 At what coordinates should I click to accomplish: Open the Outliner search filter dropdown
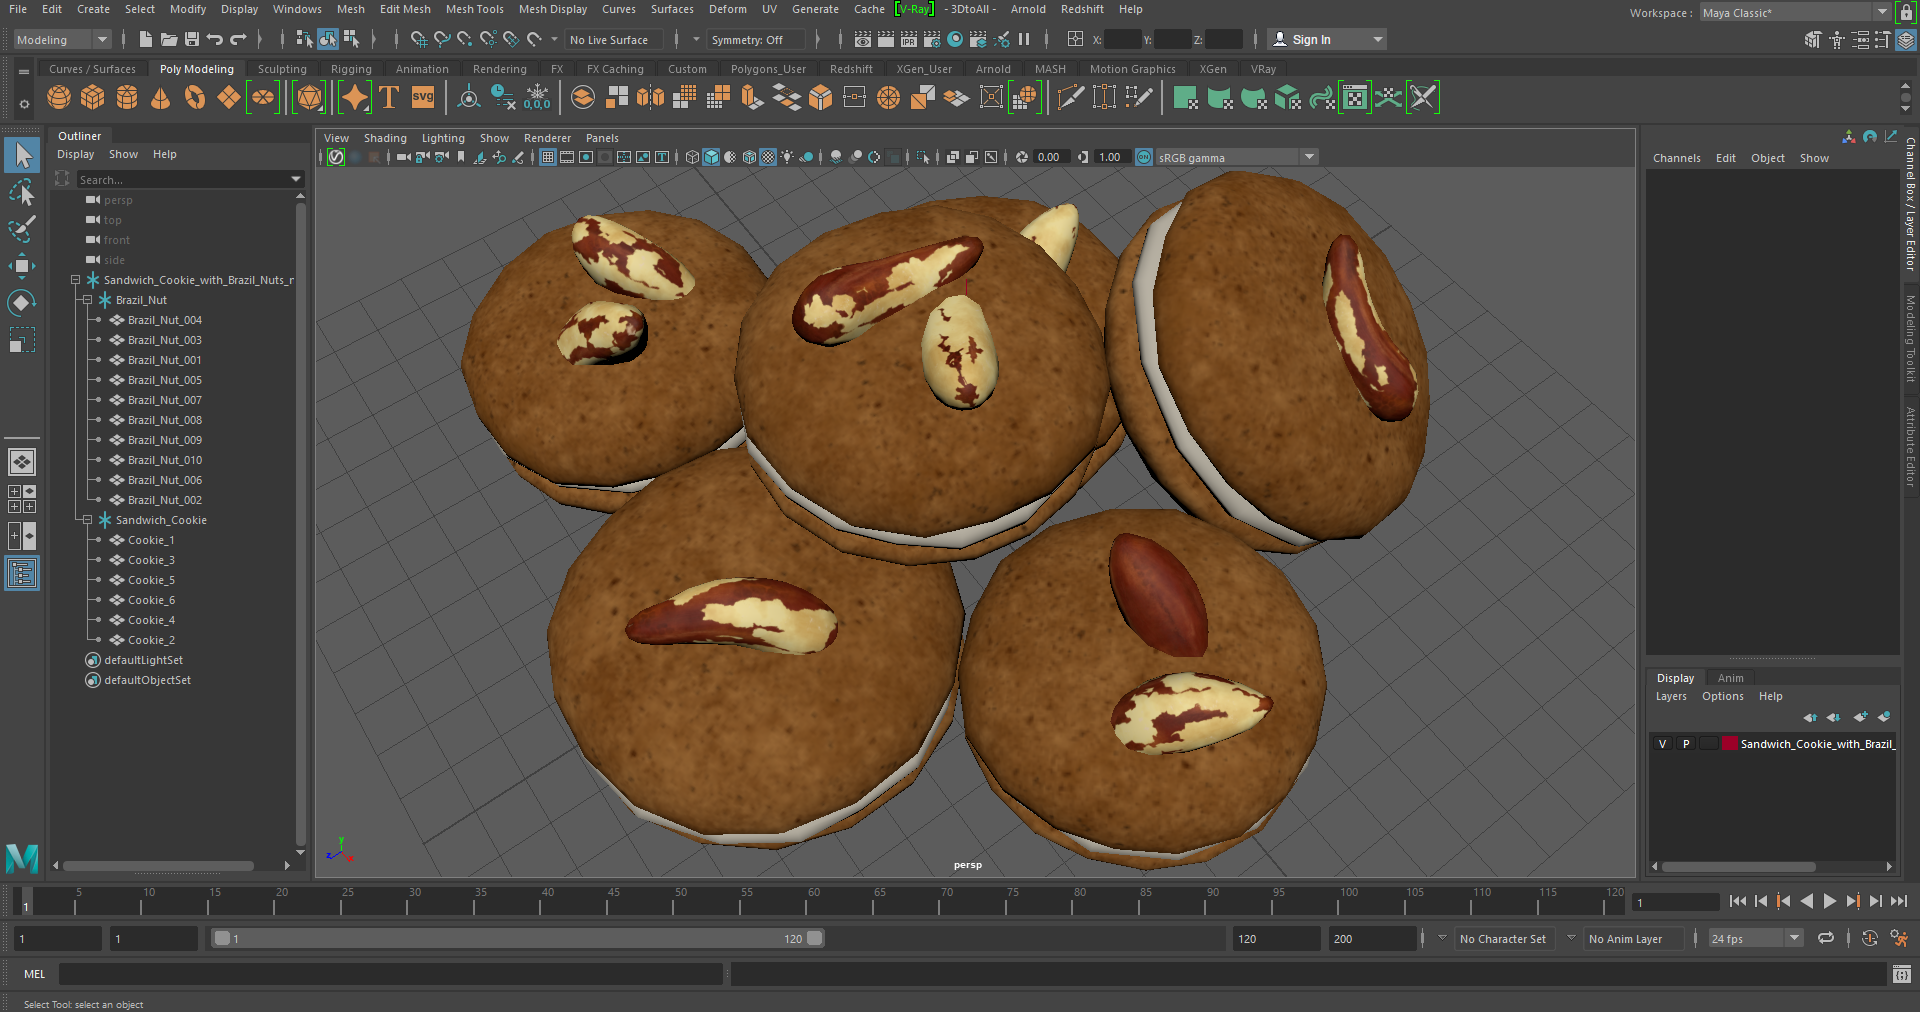pos(295,179)
